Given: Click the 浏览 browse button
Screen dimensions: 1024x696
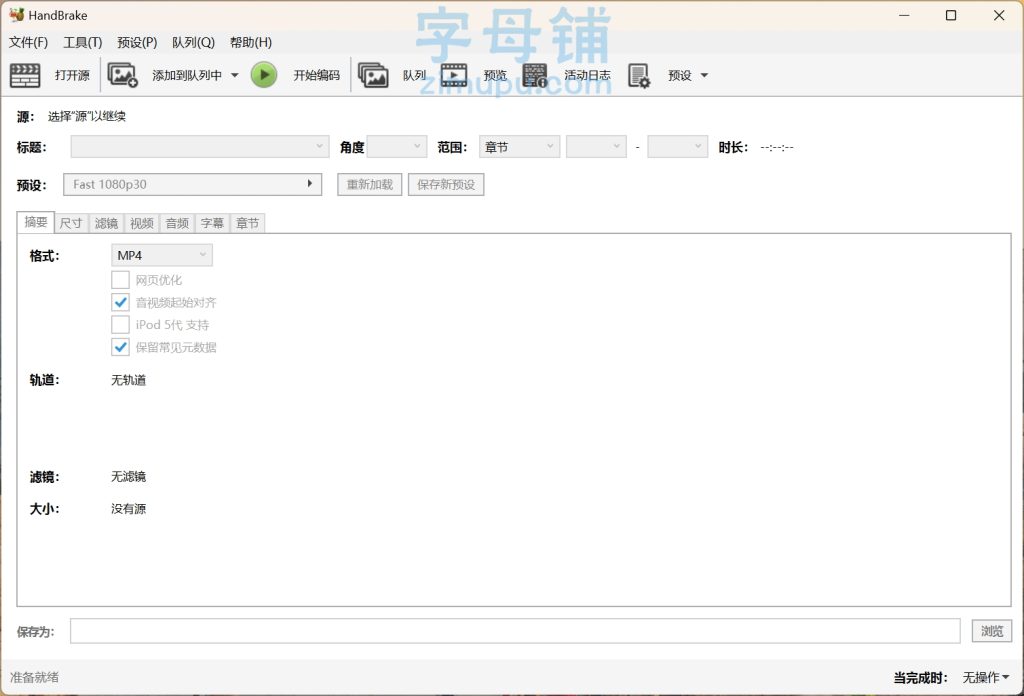Looking at the screenshot, I should click(x=992, y=631).
